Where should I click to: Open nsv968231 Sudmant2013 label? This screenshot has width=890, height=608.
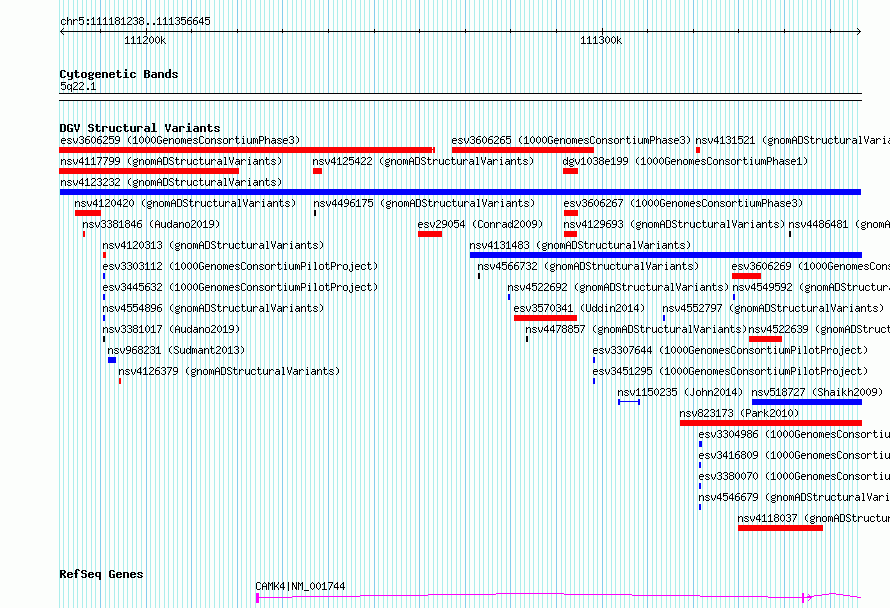point(176,350)
